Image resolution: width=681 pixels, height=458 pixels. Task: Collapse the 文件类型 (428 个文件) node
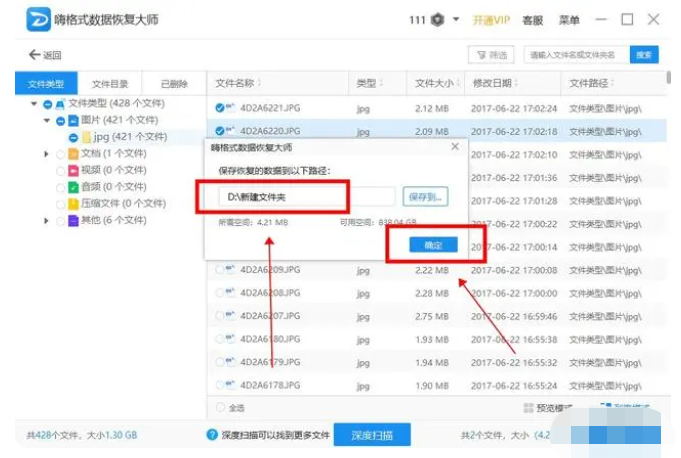point(34,103)
